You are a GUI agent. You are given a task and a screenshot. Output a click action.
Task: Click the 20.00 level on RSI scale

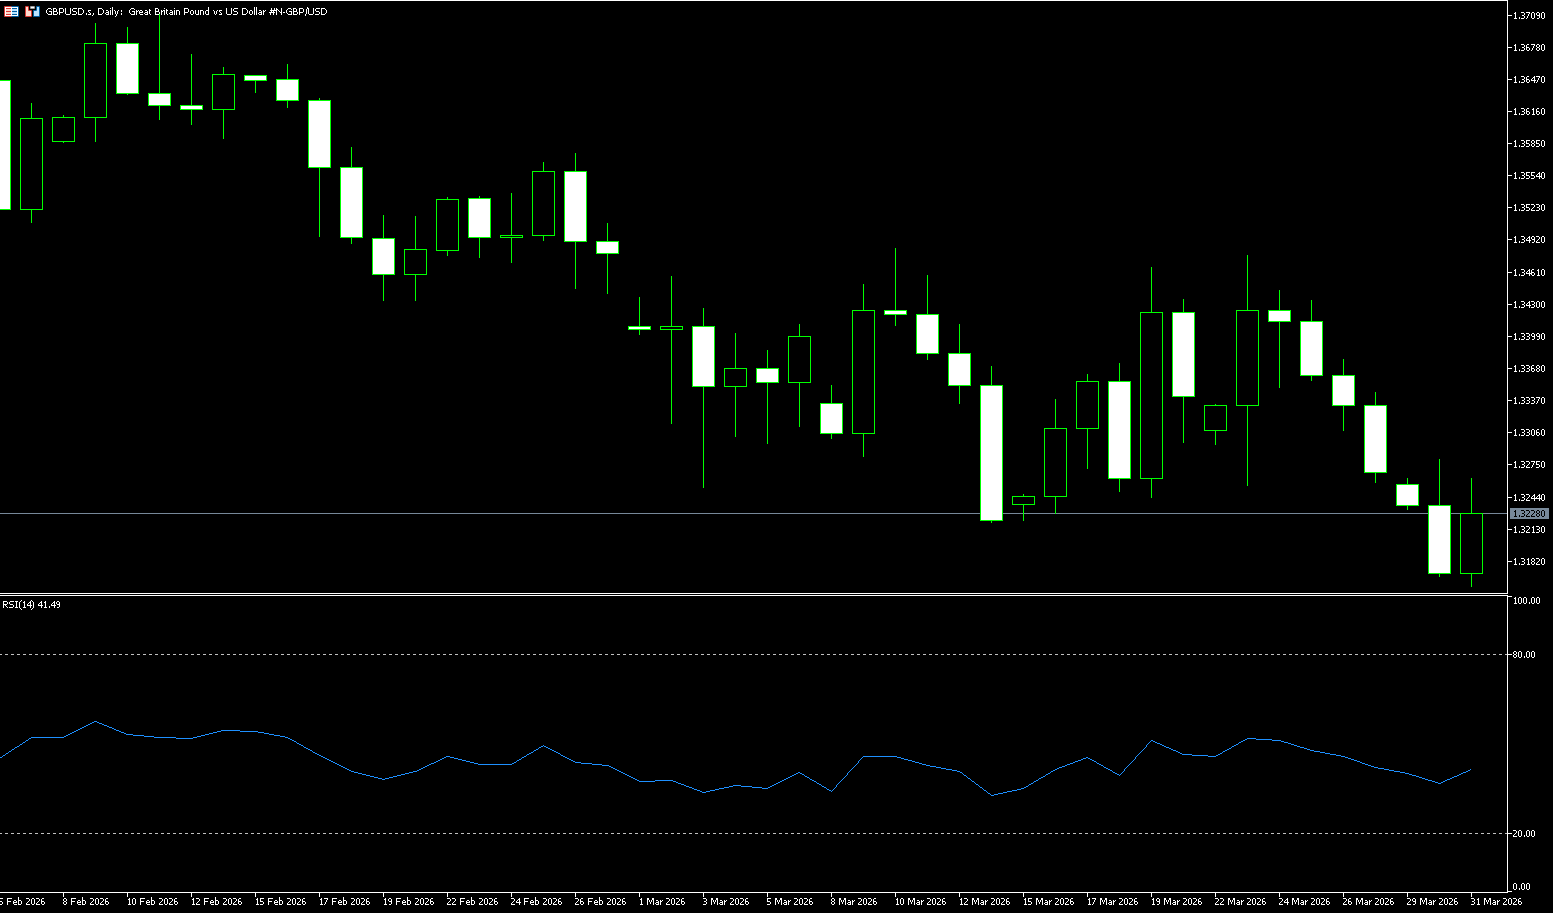click(x=1524, y=833)
